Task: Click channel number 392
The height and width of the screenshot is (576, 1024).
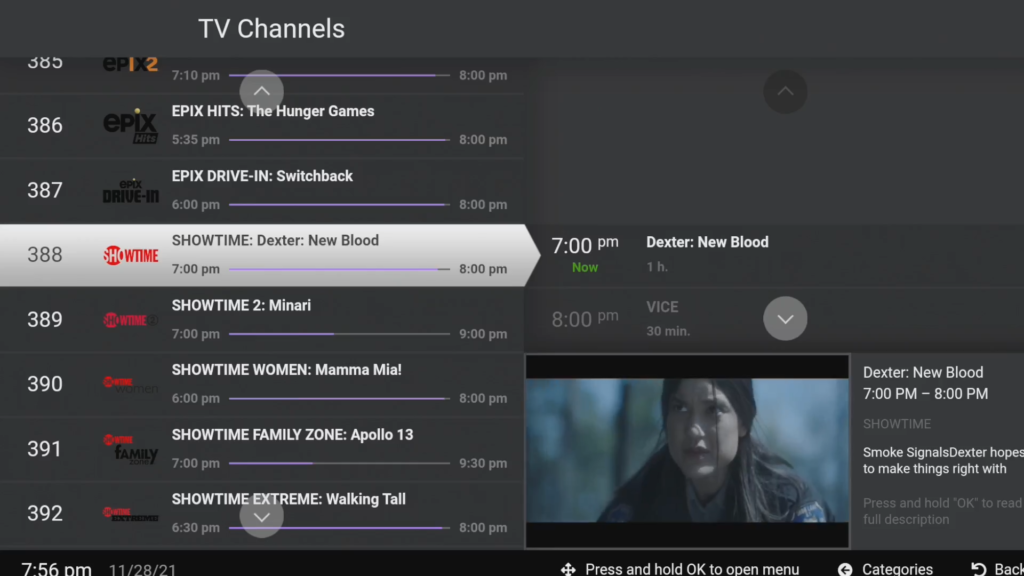Action: click(44, 513)
